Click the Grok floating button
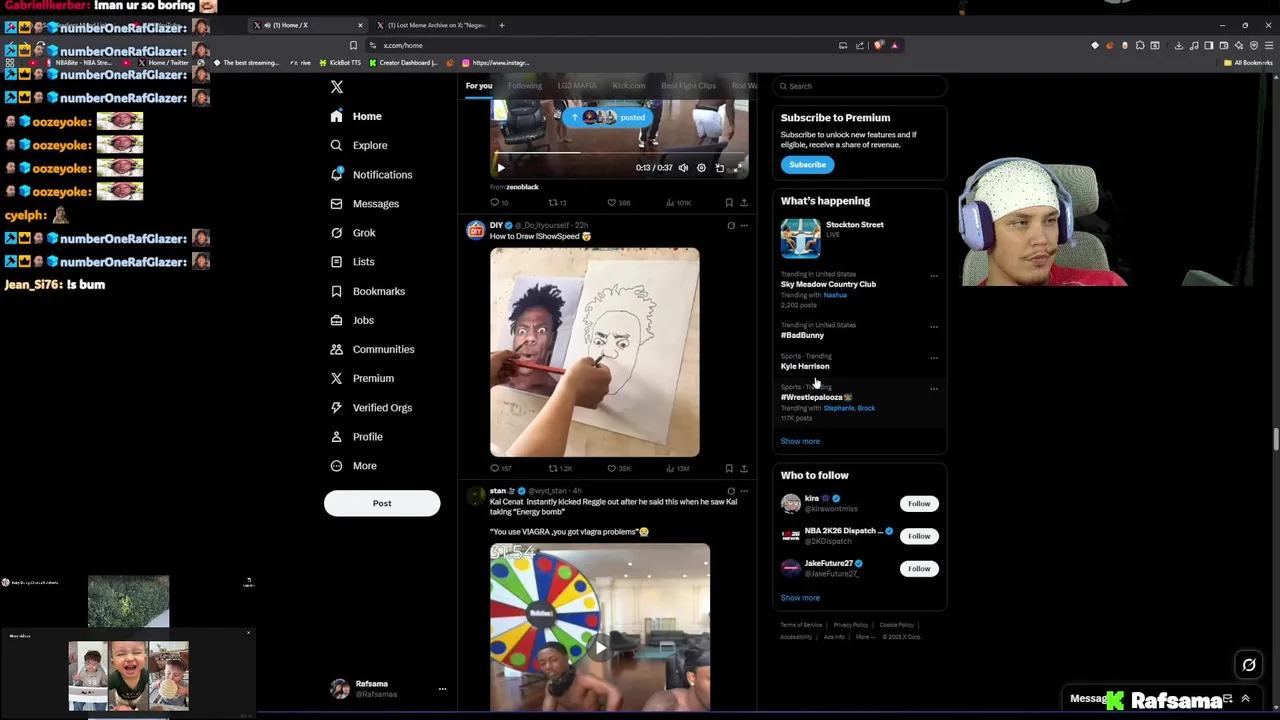Viewport: 1280px width, 720px height. tap(1249, 665)
